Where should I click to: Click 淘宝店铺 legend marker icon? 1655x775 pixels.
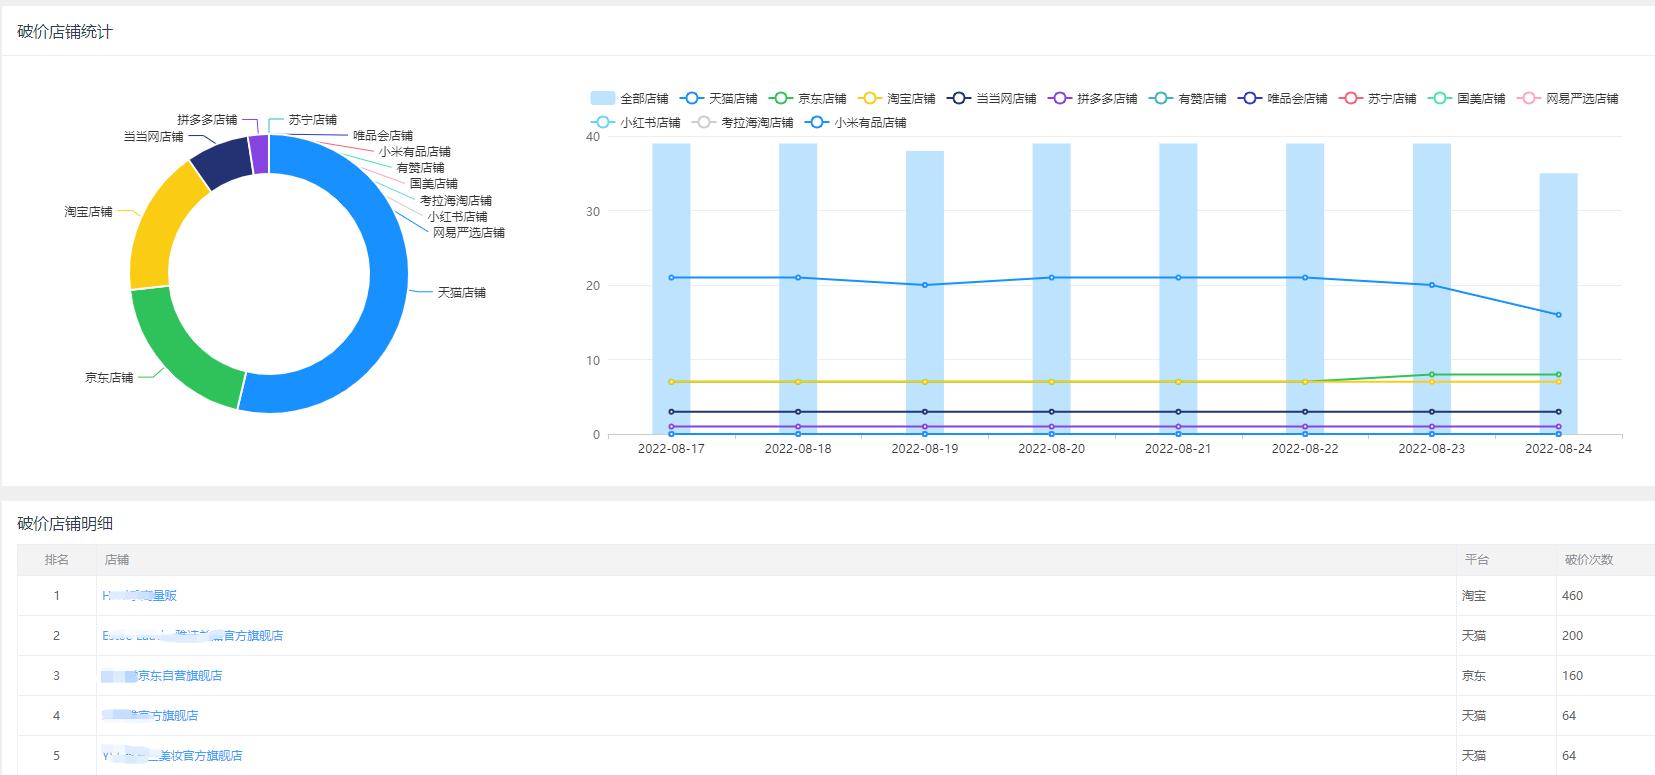pyautogui.click(x=870, y=98)
